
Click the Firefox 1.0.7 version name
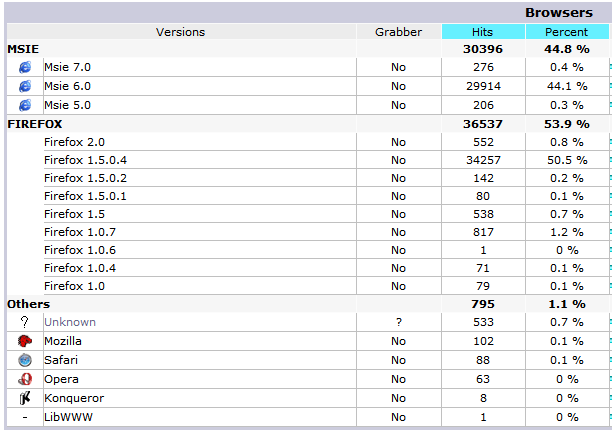pos(80,232)
